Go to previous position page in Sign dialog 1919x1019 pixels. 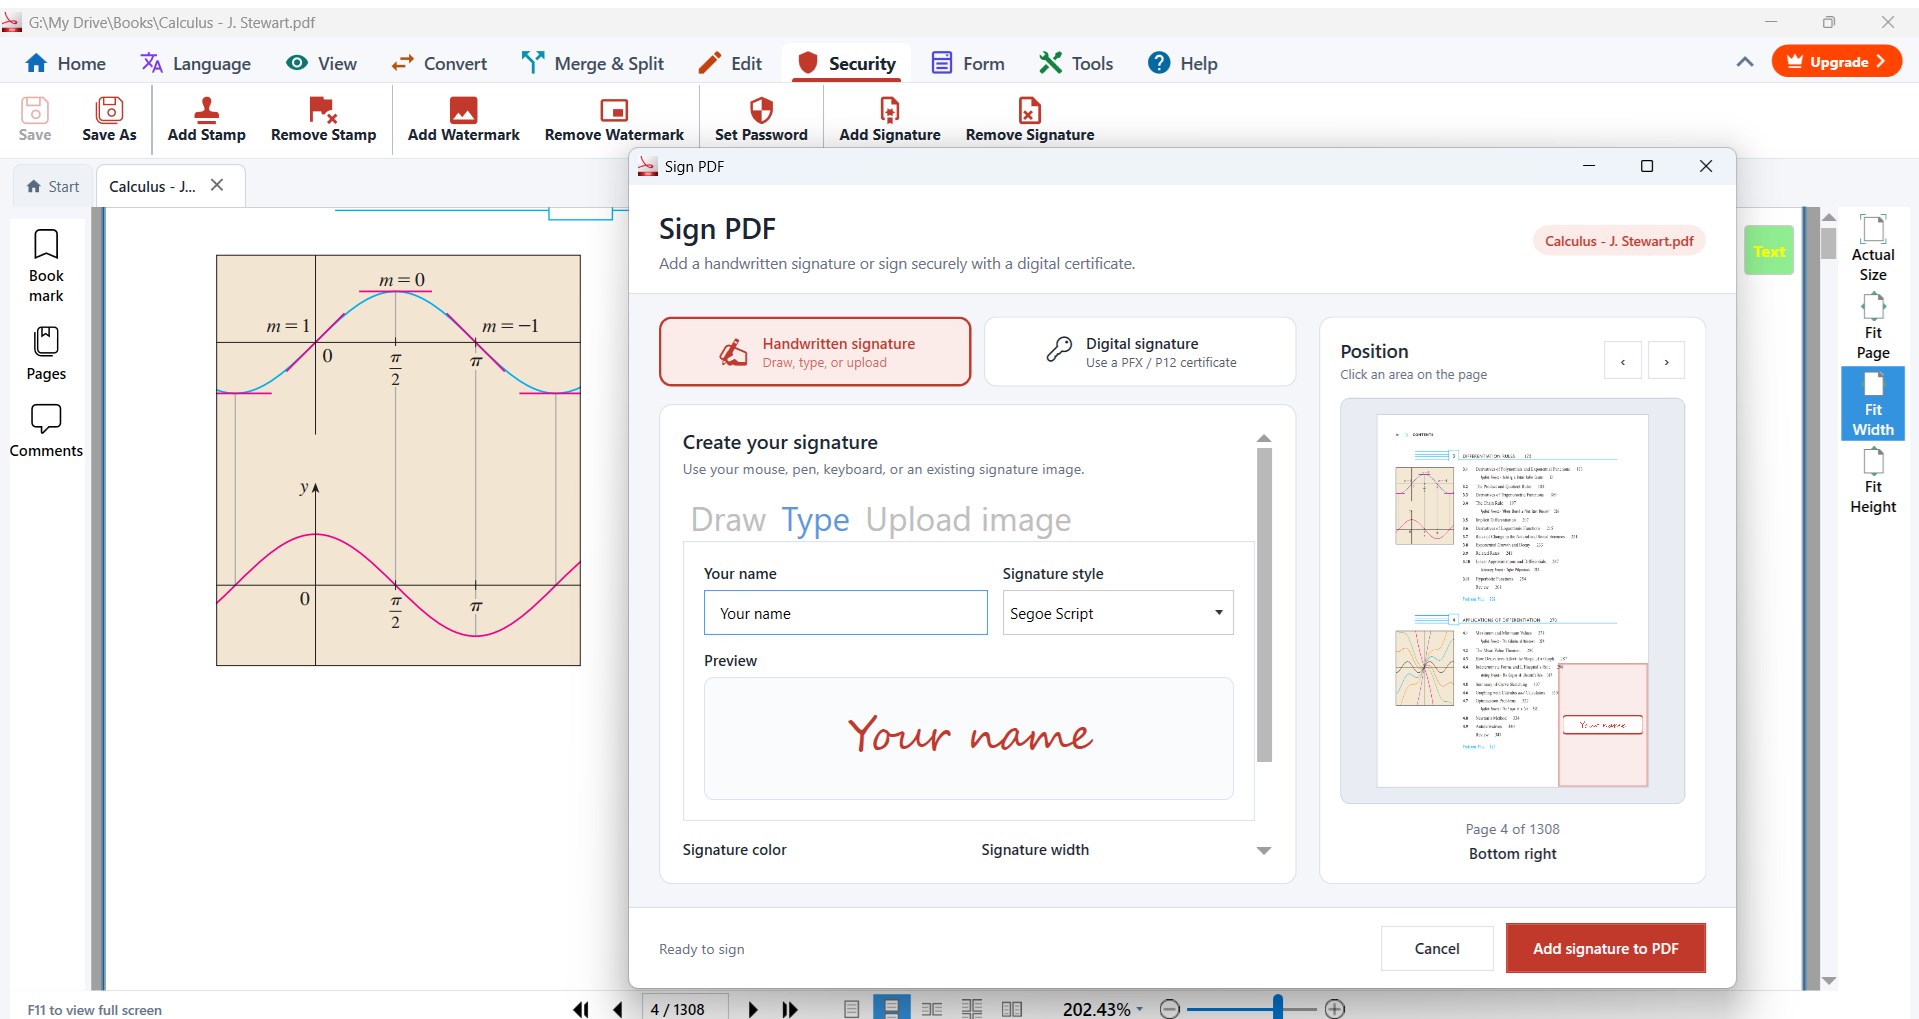pos(1623,361)
